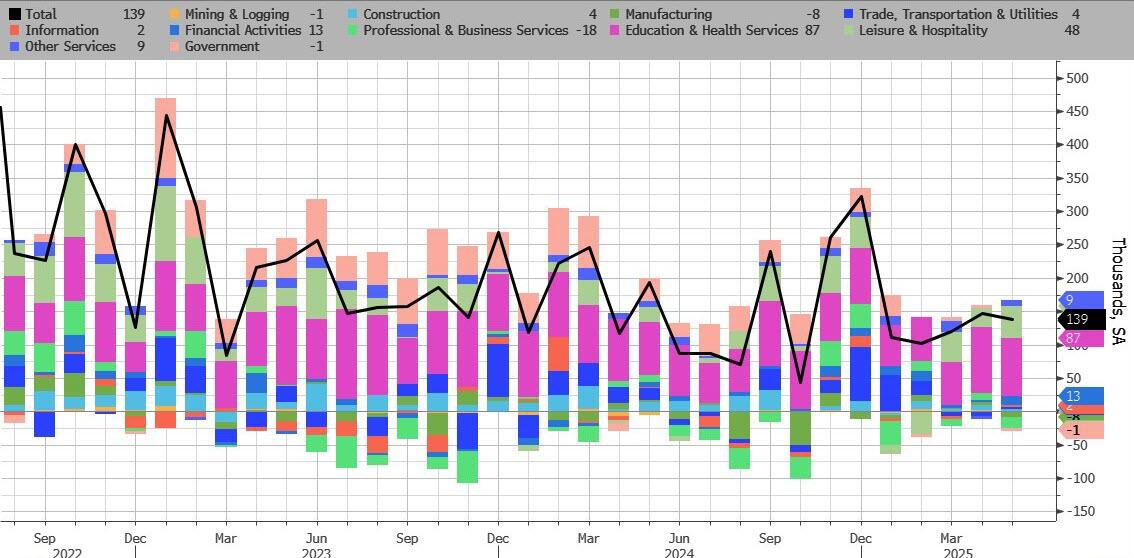The width and height of the screenshot is (1134, 558).
Task: Select the Government legend entry
Action: (222, 46)
